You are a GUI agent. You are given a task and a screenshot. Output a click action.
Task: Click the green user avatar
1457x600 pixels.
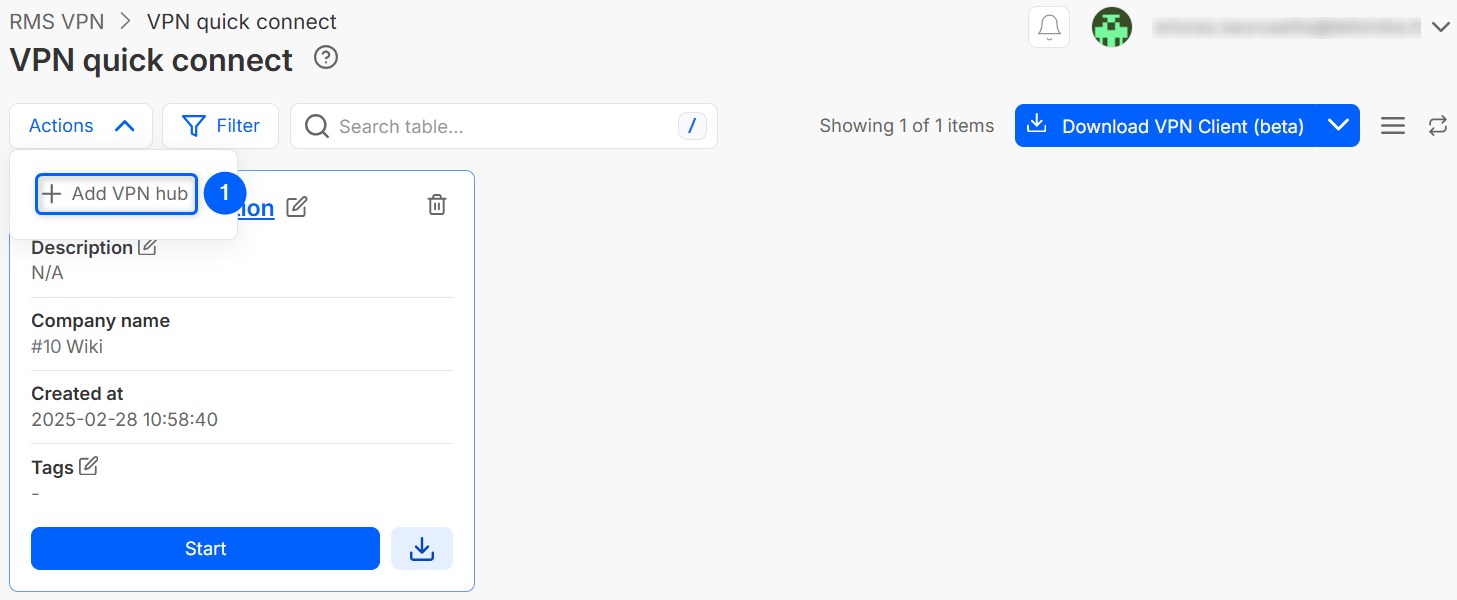(1112, 27)
